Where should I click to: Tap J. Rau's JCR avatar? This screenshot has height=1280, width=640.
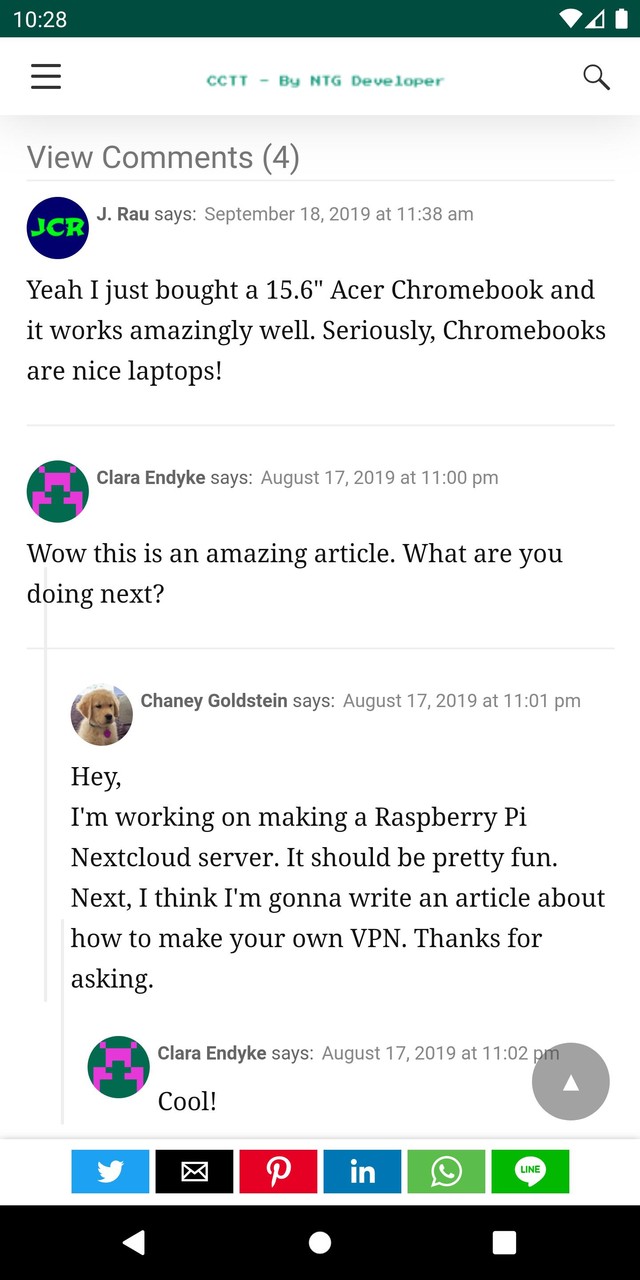point(58,228)
